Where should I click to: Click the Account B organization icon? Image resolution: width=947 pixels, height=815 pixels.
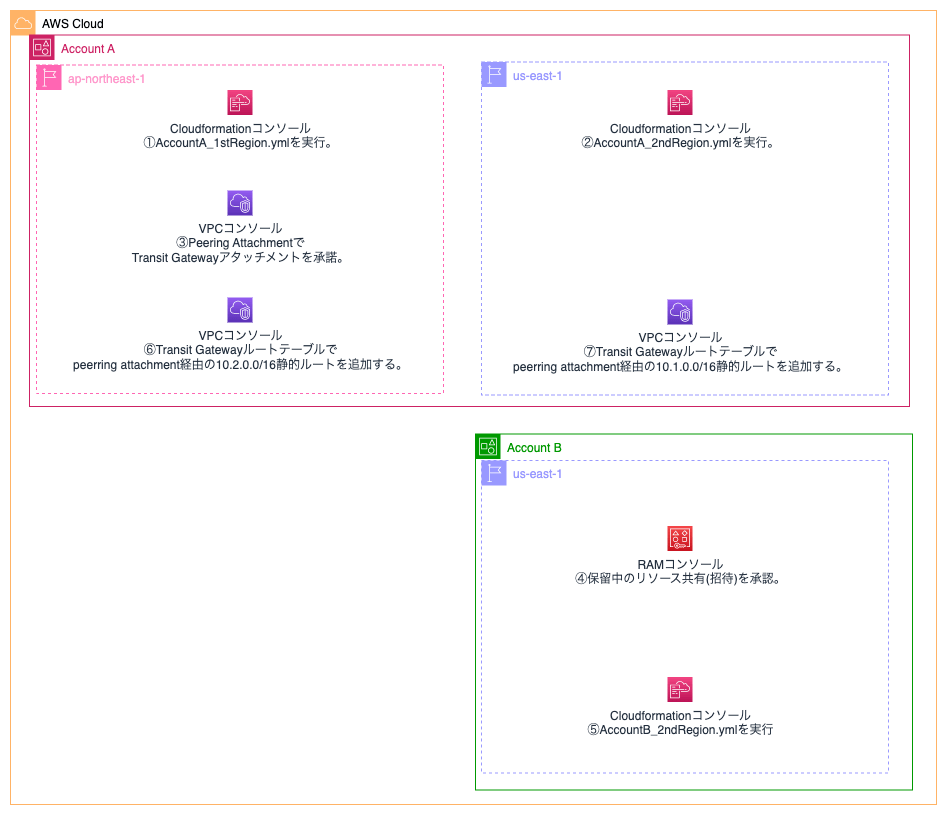coord(488,446)
